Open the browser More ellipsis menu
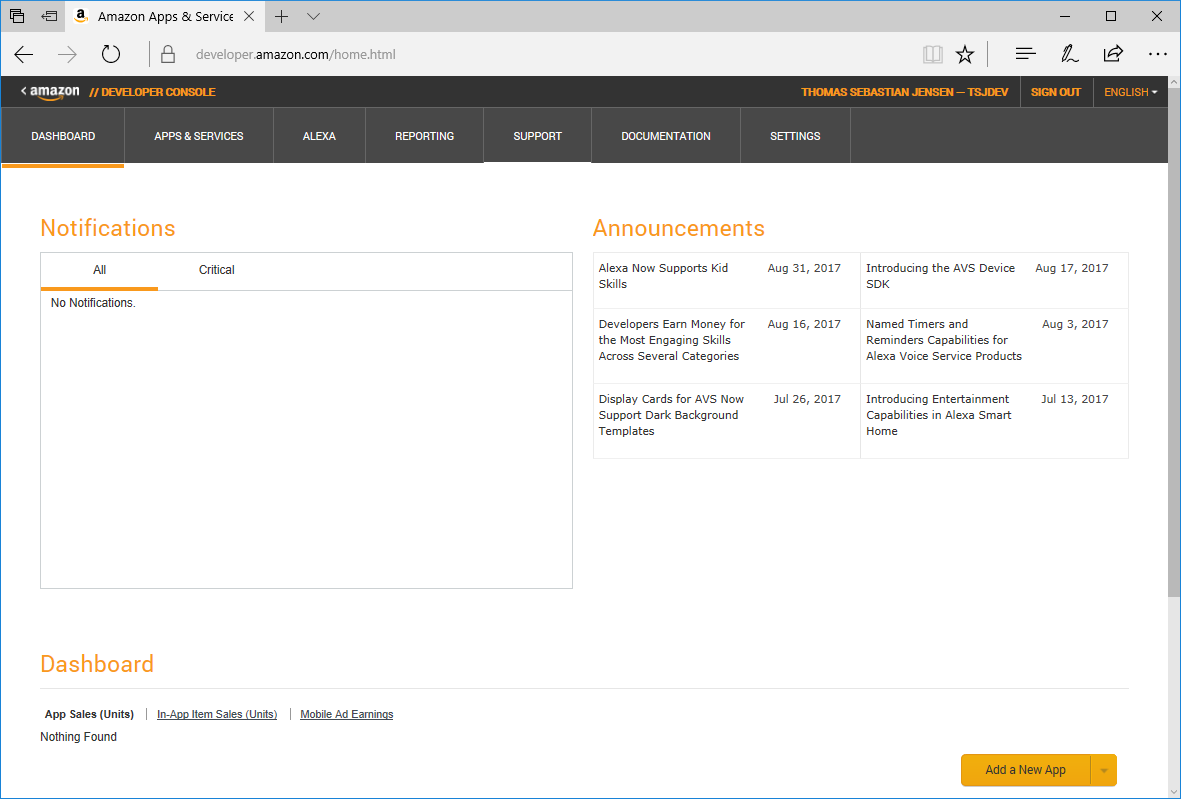 1157,54
